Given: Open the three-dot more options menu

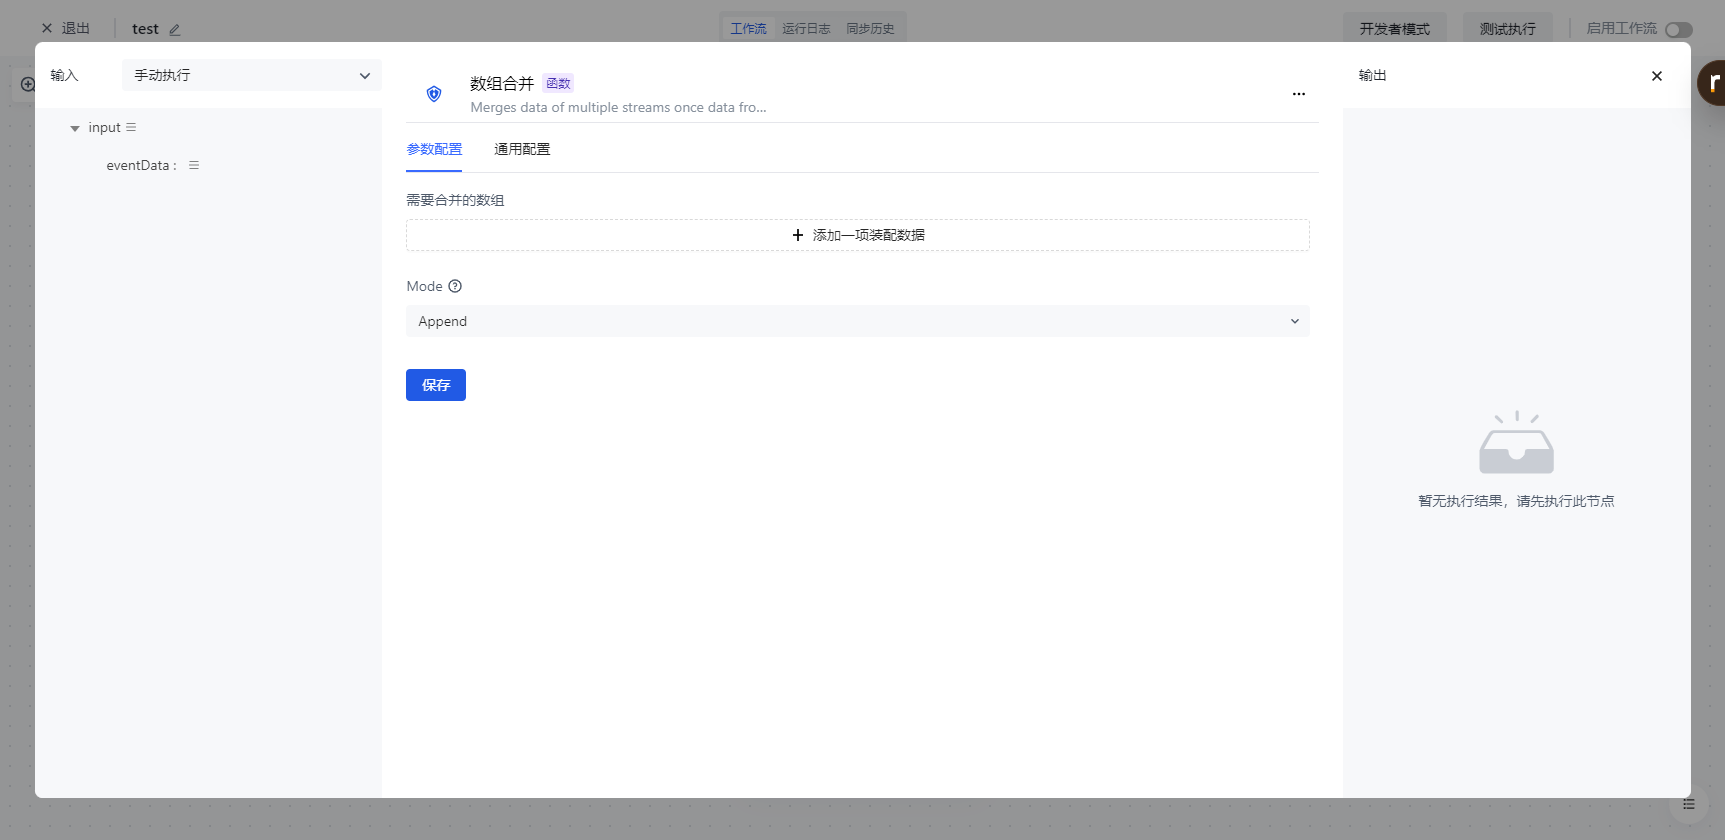Looking at the screenshot, I should click(1298, 94).
